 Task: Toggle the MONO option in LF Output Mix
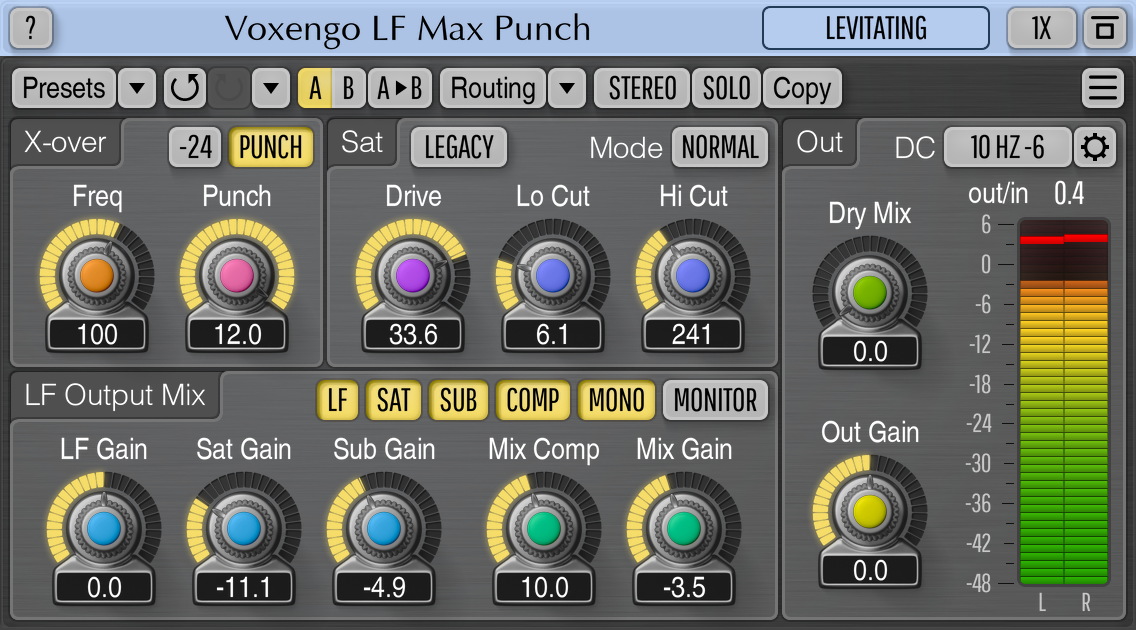[x=615, y=400]
